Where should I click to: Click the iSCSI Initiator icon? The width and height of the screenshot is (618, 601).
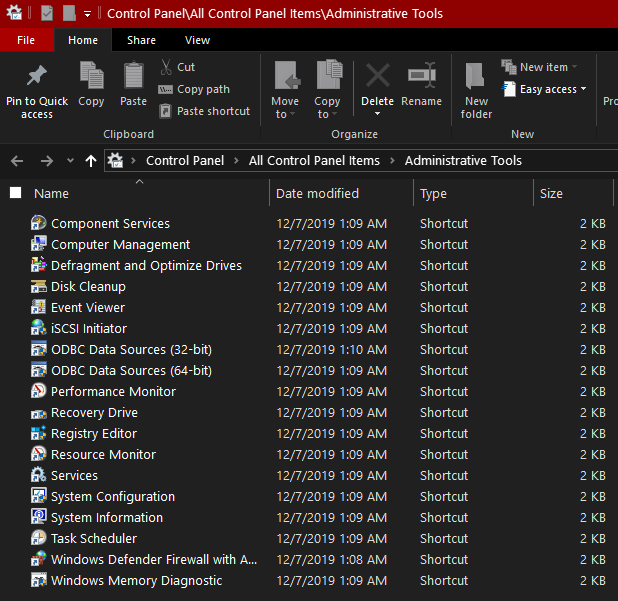39,328
